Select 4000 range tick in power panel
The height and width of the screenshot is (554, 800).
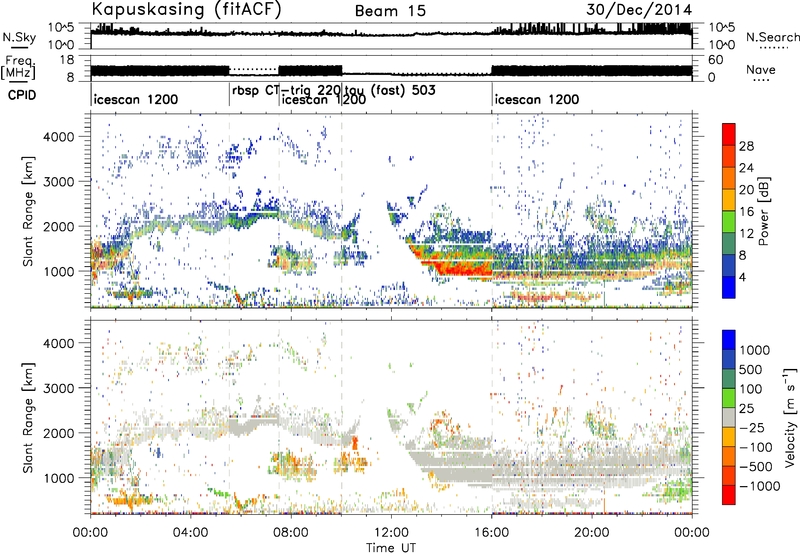pyautogui.click(x=58, y=137)
